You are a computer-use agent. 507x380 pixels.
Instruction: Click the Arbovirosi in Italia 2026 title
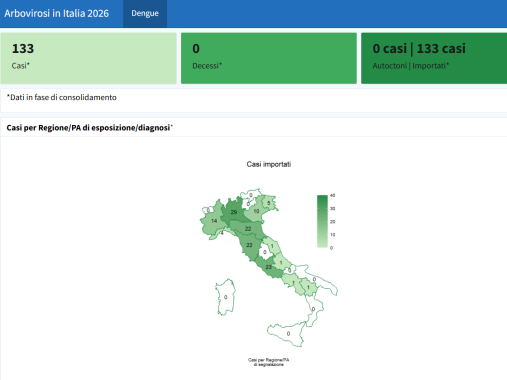[56, 13]
